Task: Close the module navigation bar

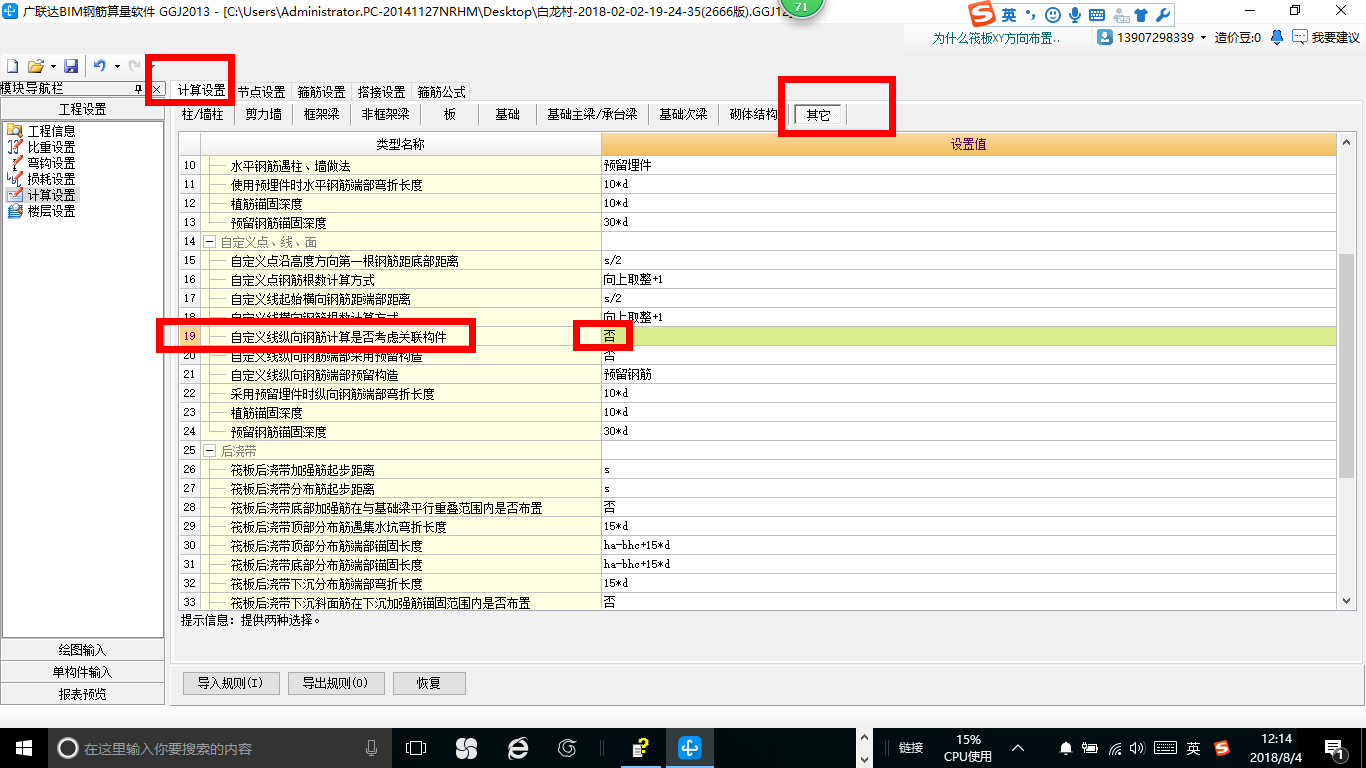Action: click(x=157, y=89)
